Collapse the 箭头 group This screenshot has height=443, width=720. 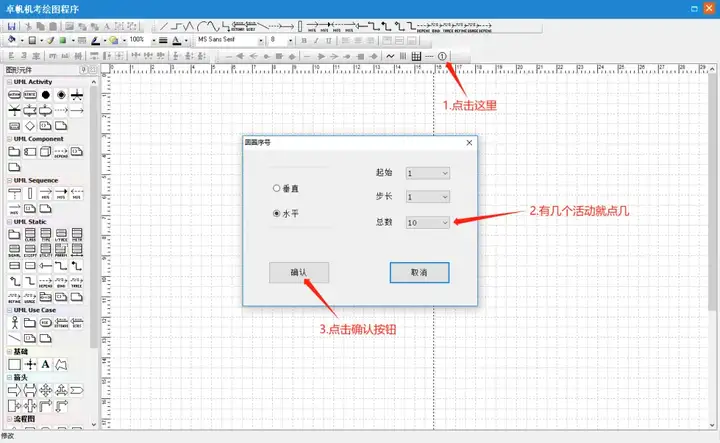(9, 377)
